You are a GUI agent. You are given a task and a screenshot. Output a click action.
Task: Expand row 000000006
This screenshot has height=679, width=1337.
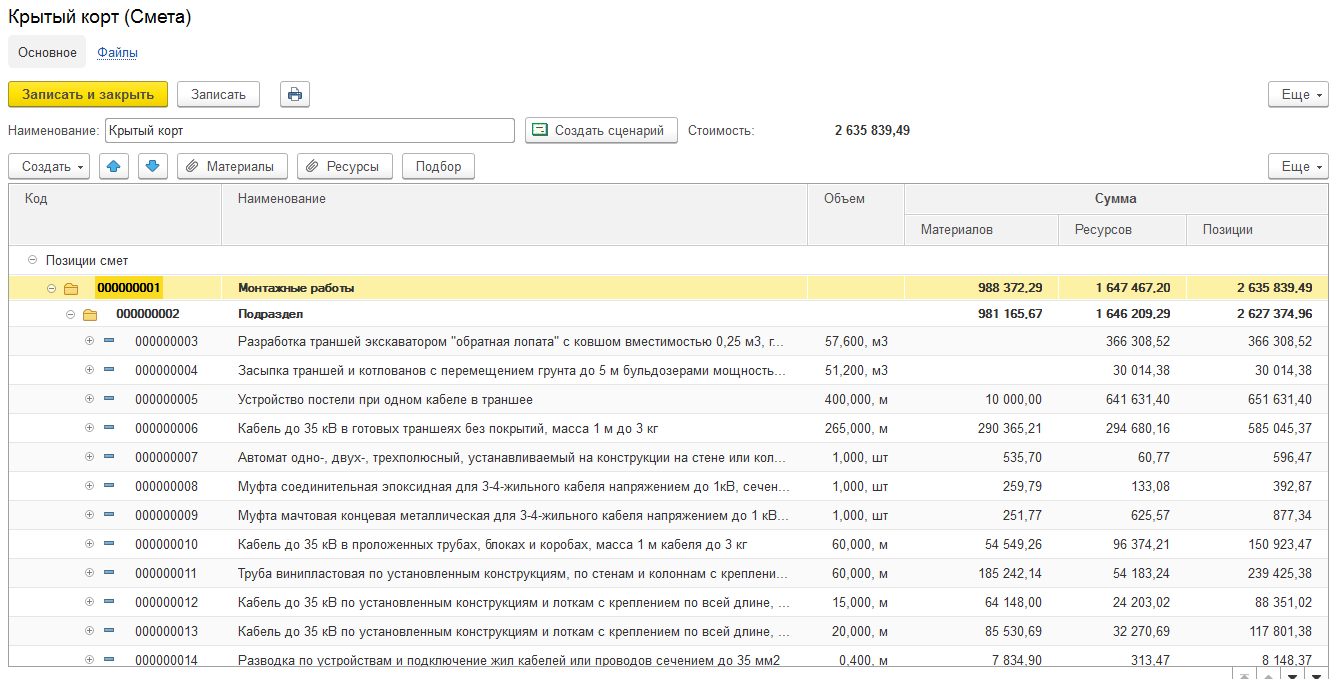[x=89, y=428]
